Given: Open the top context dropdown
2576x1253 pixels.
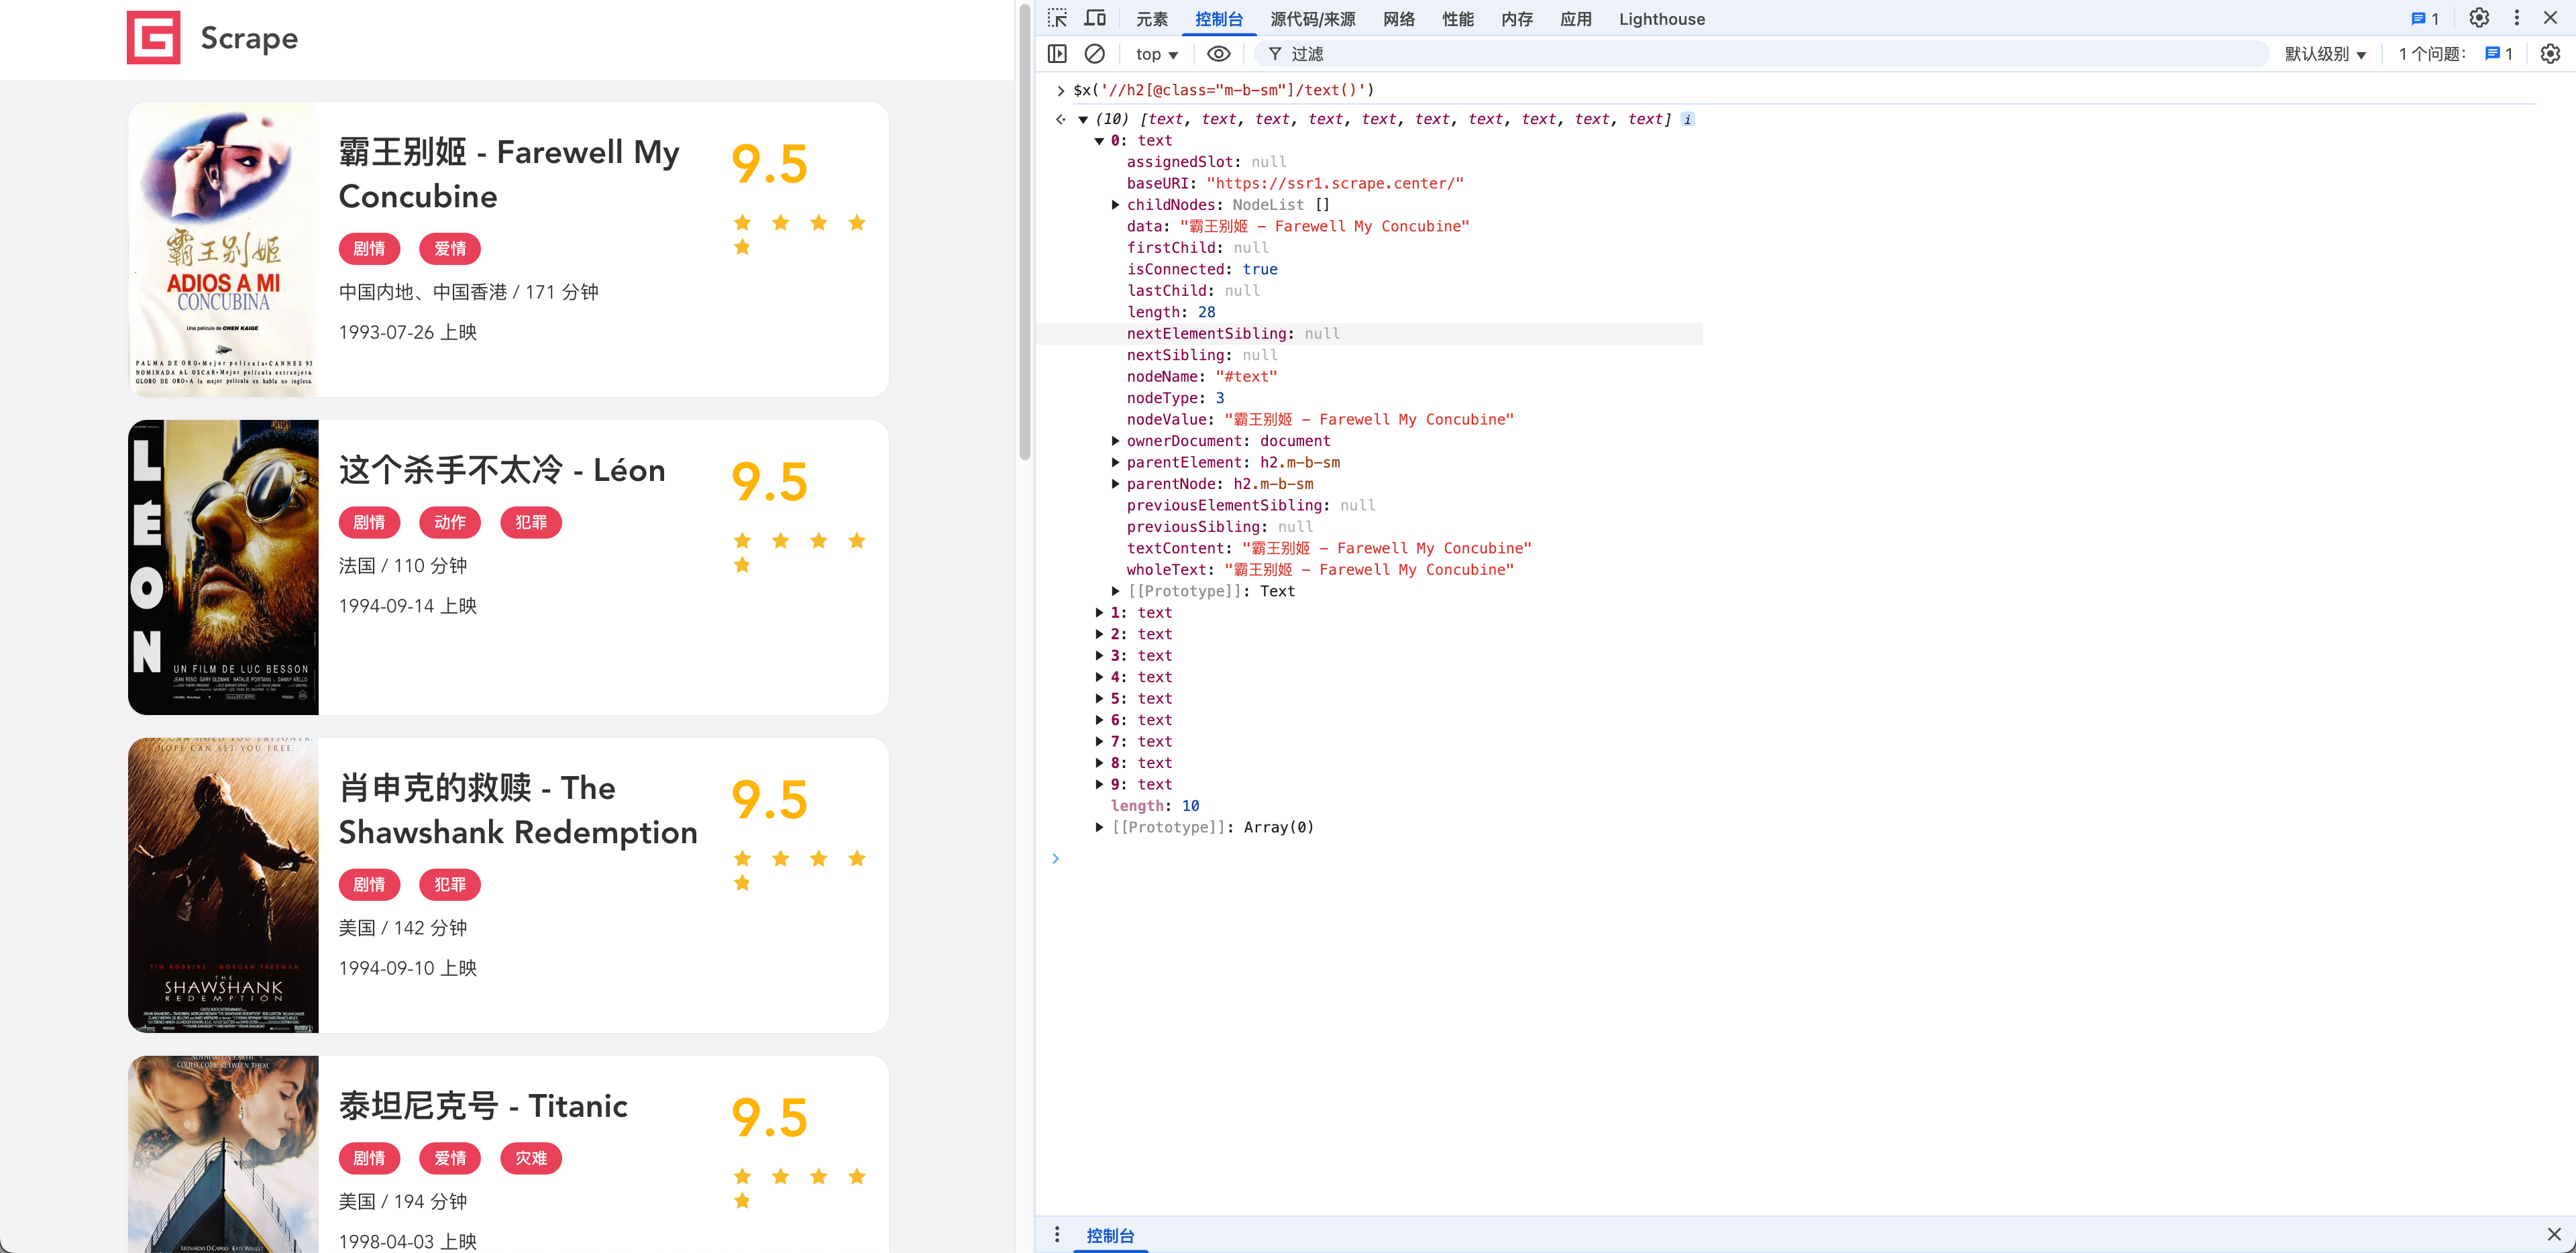Looking at the screenshot, I should 1156,54.
